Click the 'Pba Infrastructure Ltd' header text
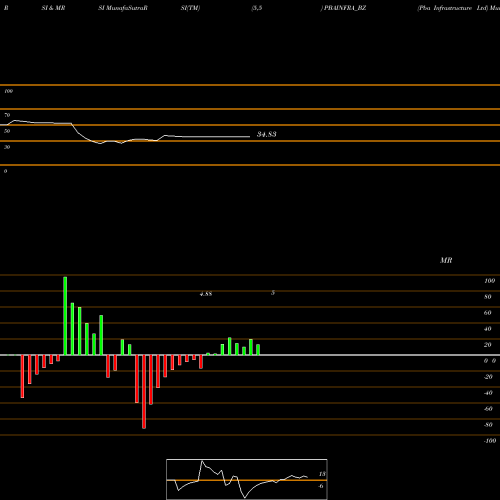The height and width of the screenshot is (500, 500). tap(453, 8)
